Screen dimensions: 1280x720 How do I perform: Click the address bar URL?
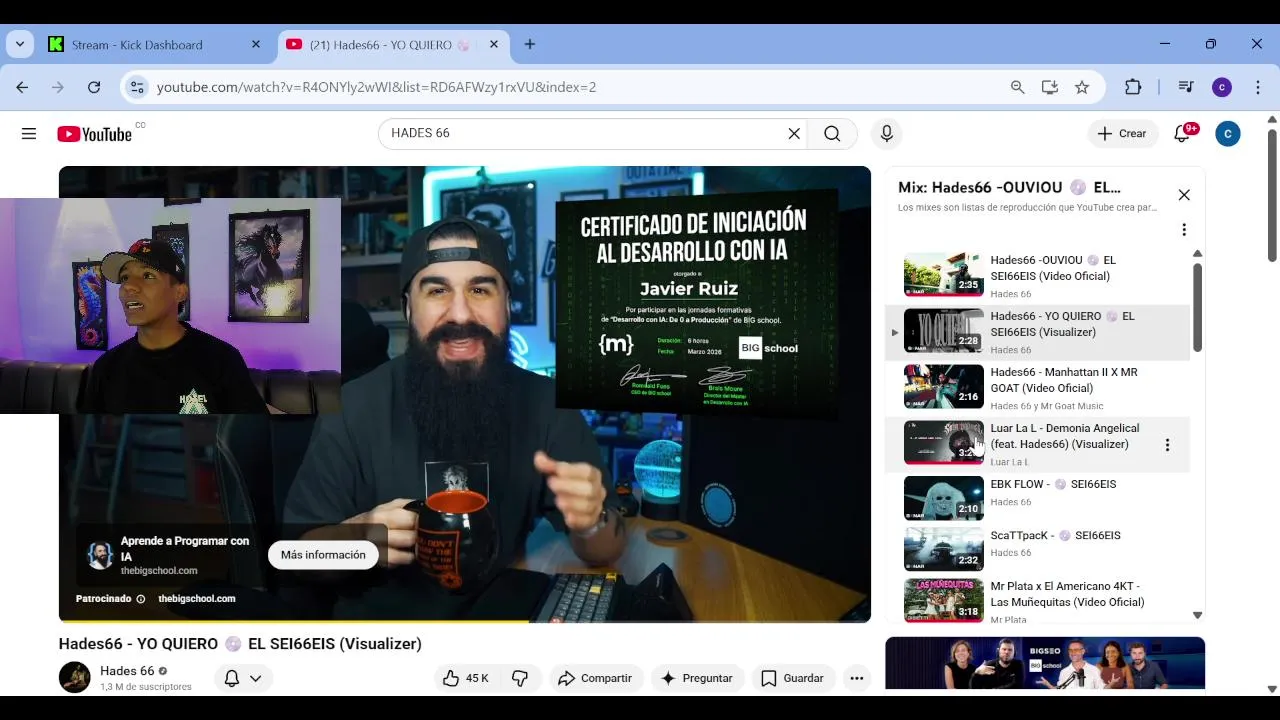376,87
